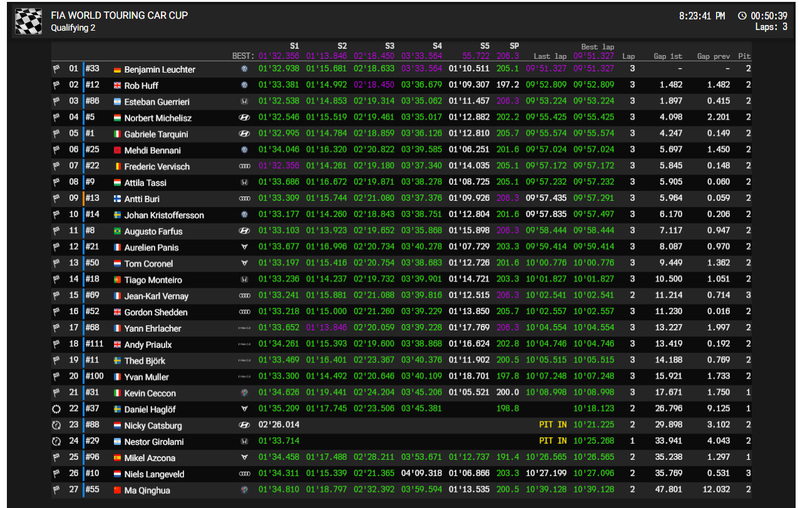Image resolution: width=800 pixels, height=508 pixels.
Task: Click the Cupra logo in Aurelien Panis's row
Action: click(x=244, y=247)
